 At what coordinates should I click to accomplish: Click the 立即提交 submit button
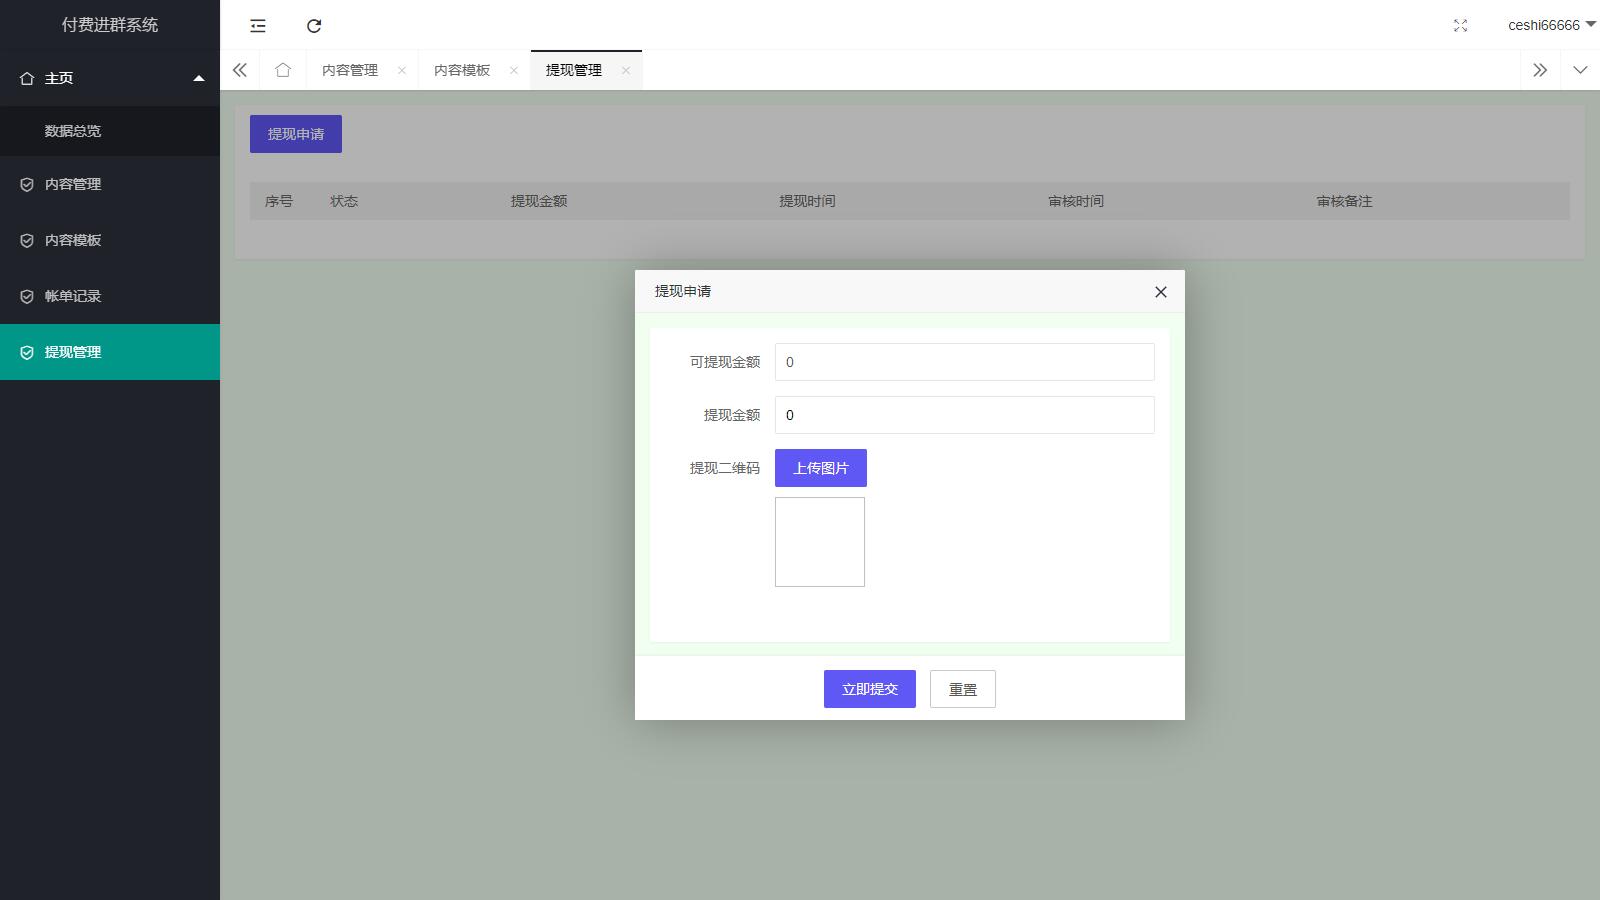pos(869,689)
